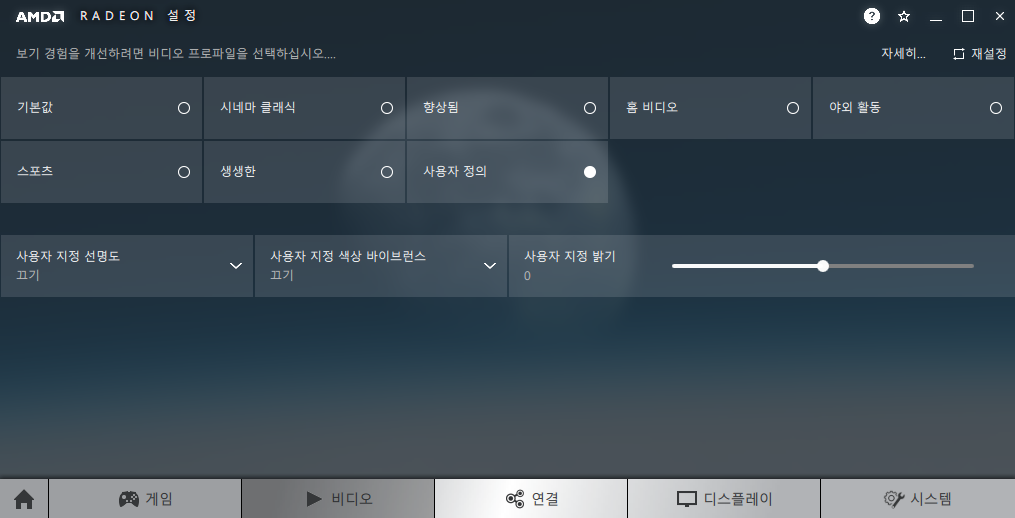Screen dimensions: 1015x518
Task: Go to the Home icon tab
Action: pyautogui.click(x=24, y=499)
